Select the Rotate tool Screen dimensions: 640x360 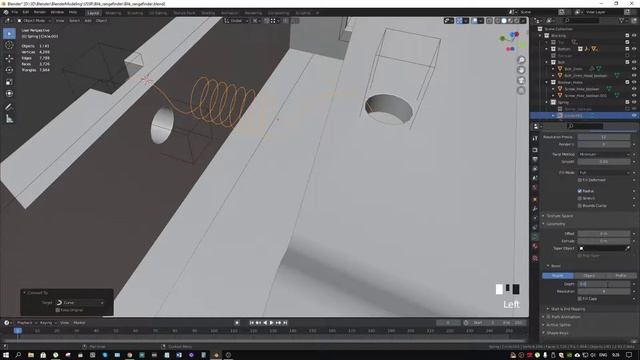9,70
